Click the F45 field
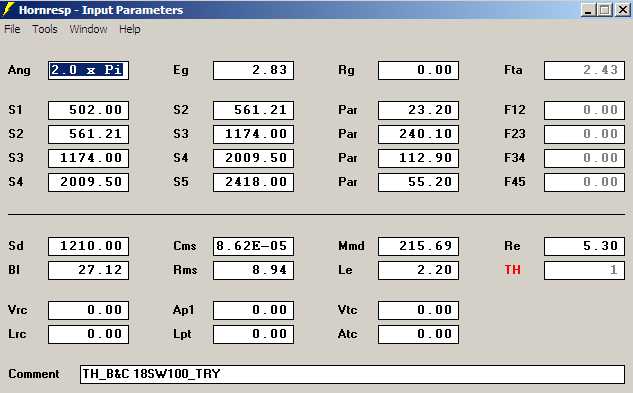The width and height of the screenshot is (633, 393). 584,182
